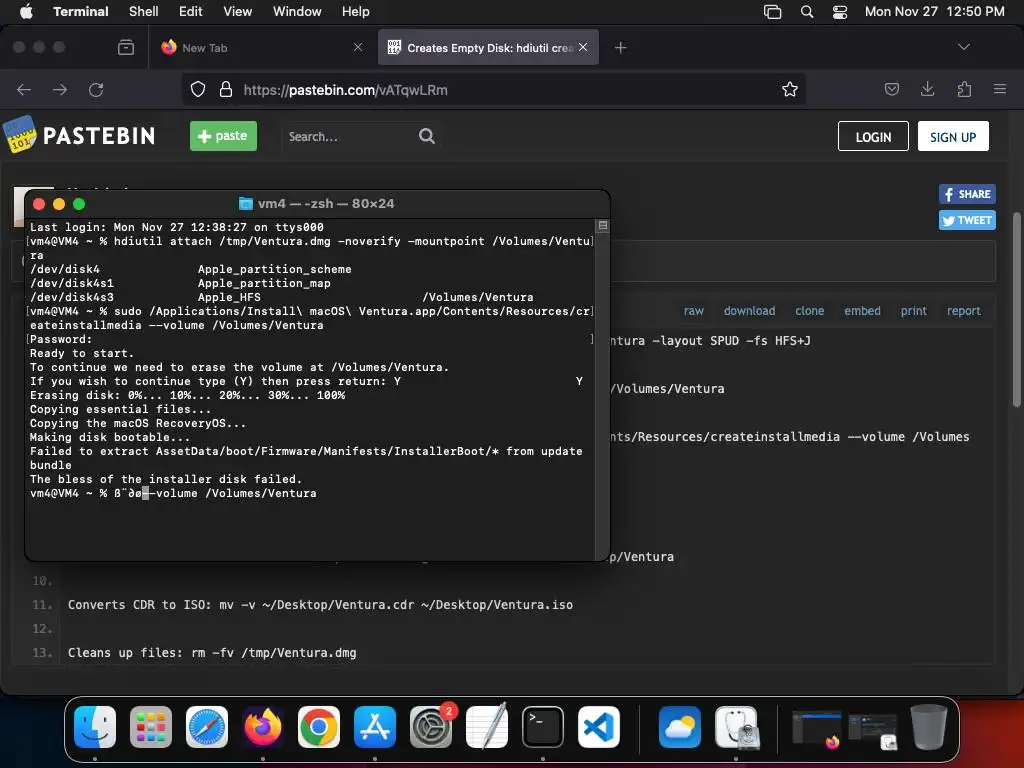Open Firefox View icon
The width and height of the screenshot is (1024, 768).
pos(125,47)
